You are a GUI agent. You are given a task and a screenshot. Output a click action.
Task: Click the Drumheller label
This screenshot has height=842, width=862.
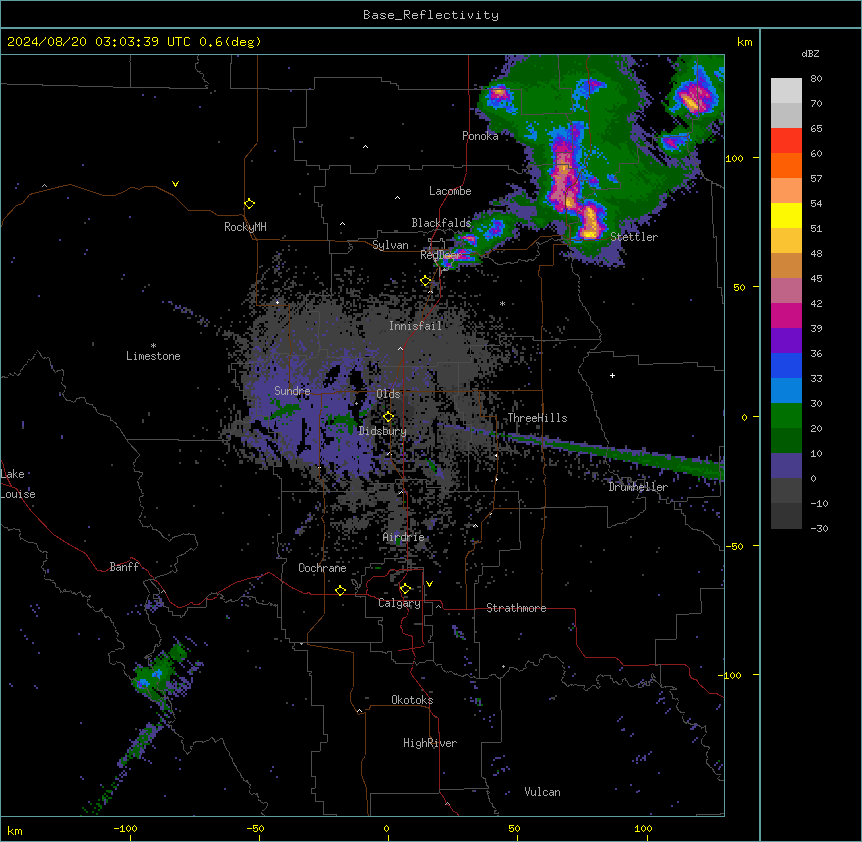[638, 487]
